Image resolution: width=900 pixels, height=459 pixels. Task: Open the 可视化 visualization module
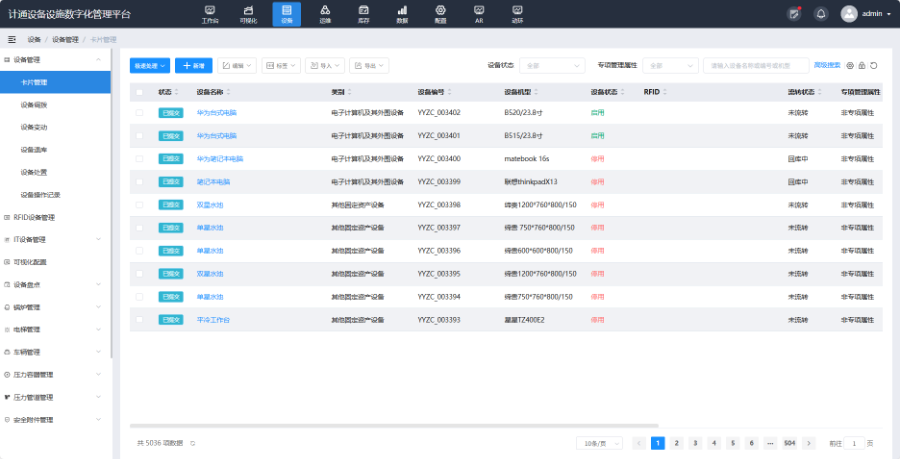tap(247, 14)
